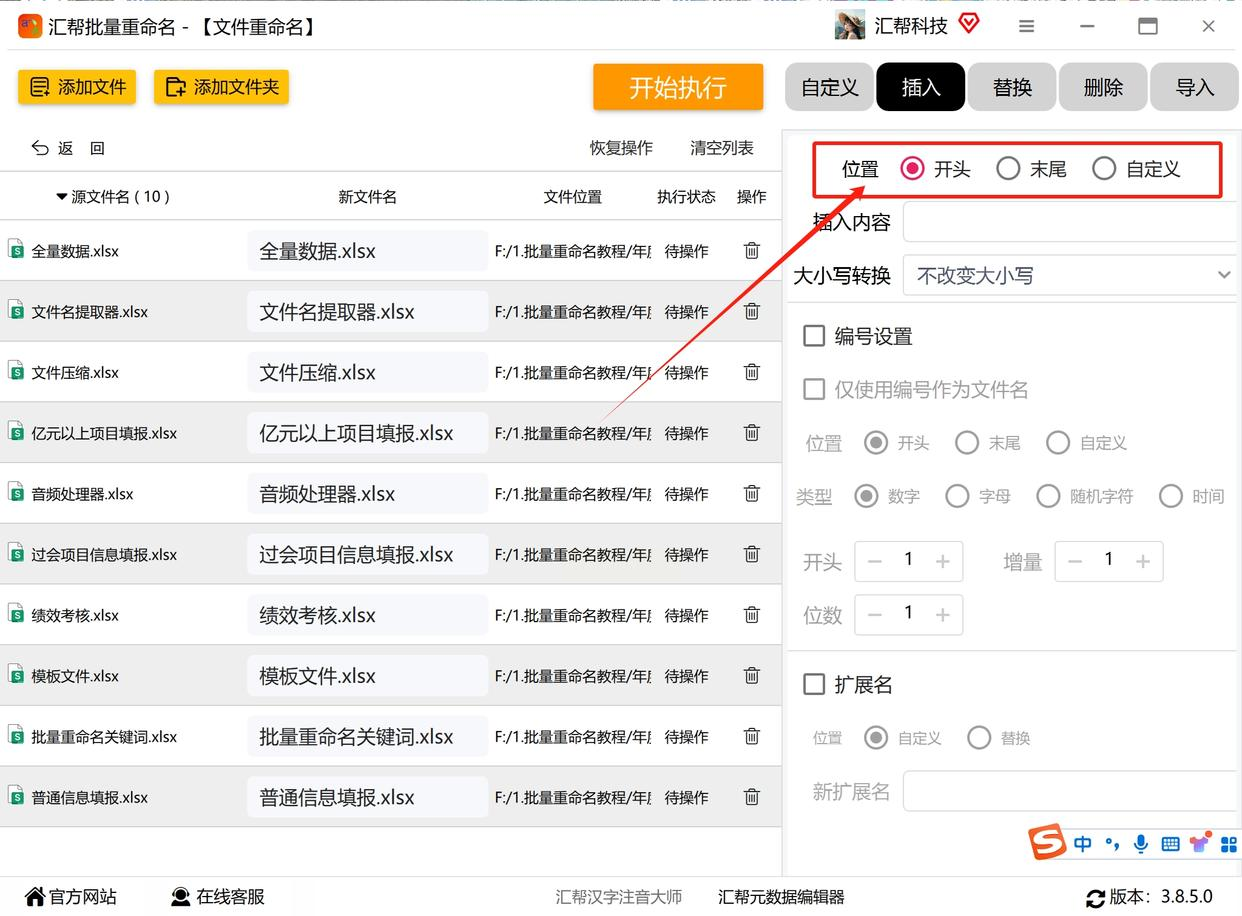The image size is (1242, 916).
Task: Select the 末尾 position radio button
Action: pos(1008,169)
